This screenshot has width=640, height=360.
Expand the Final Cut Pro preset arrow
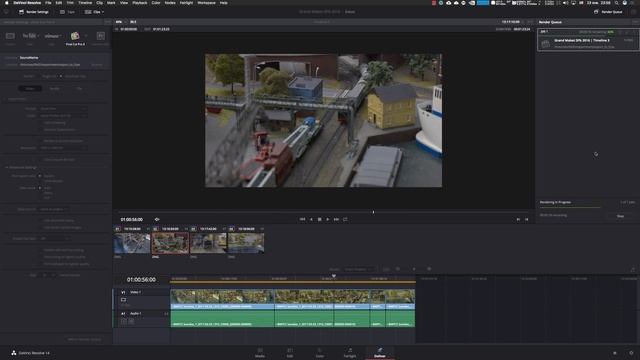86,36
